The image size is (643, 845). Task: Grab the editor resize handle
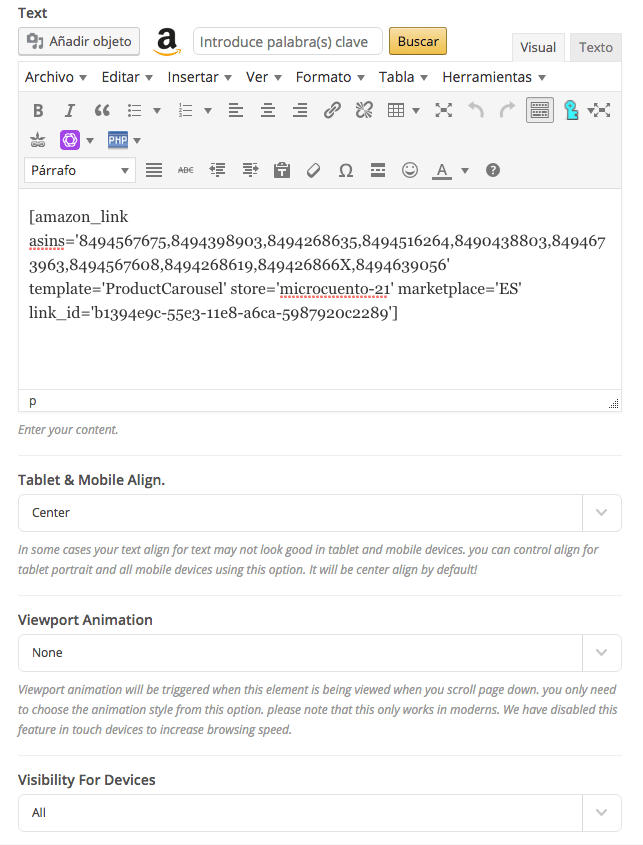click(613, 404)
